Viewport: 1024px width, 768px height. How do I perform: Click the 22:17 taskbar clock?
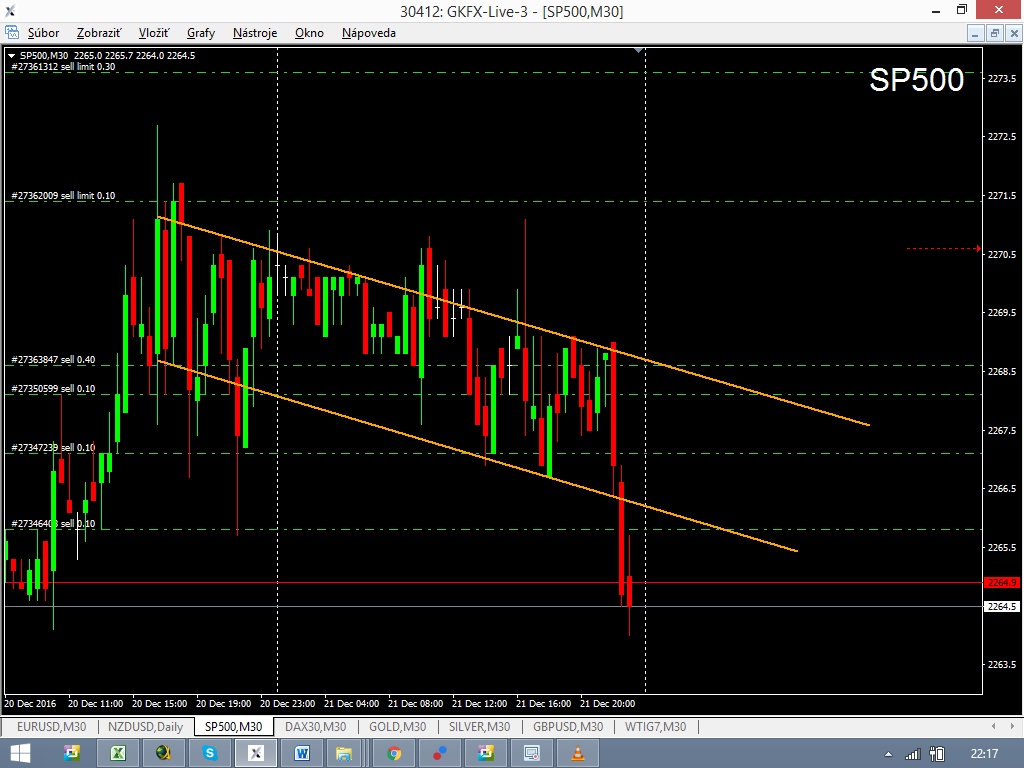[984, 754]
